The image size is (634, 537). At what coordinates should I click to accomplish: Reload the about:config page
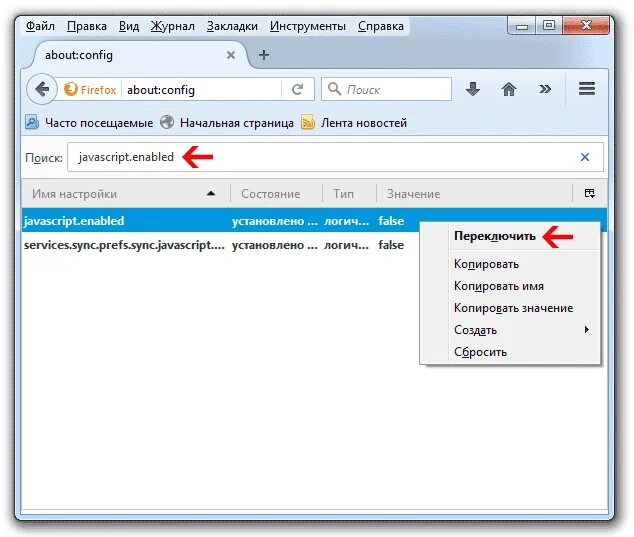tap(298, 89)
